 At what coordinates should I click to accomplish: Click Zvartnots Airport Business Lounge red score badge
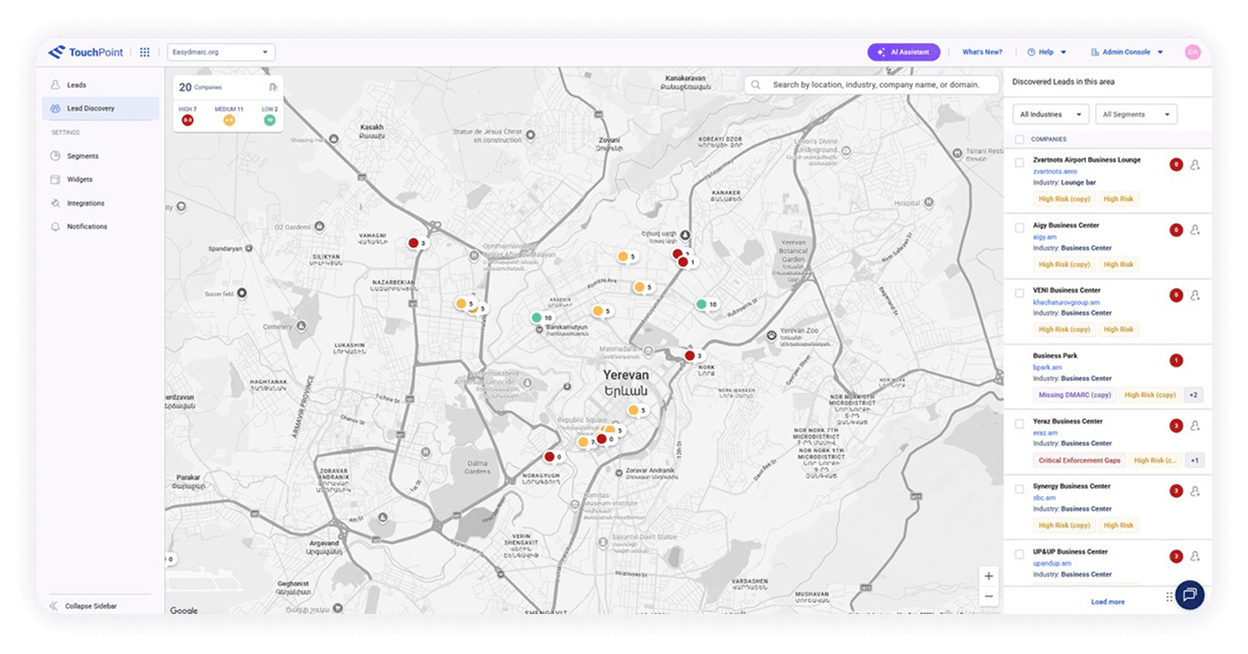point(1176,165)
